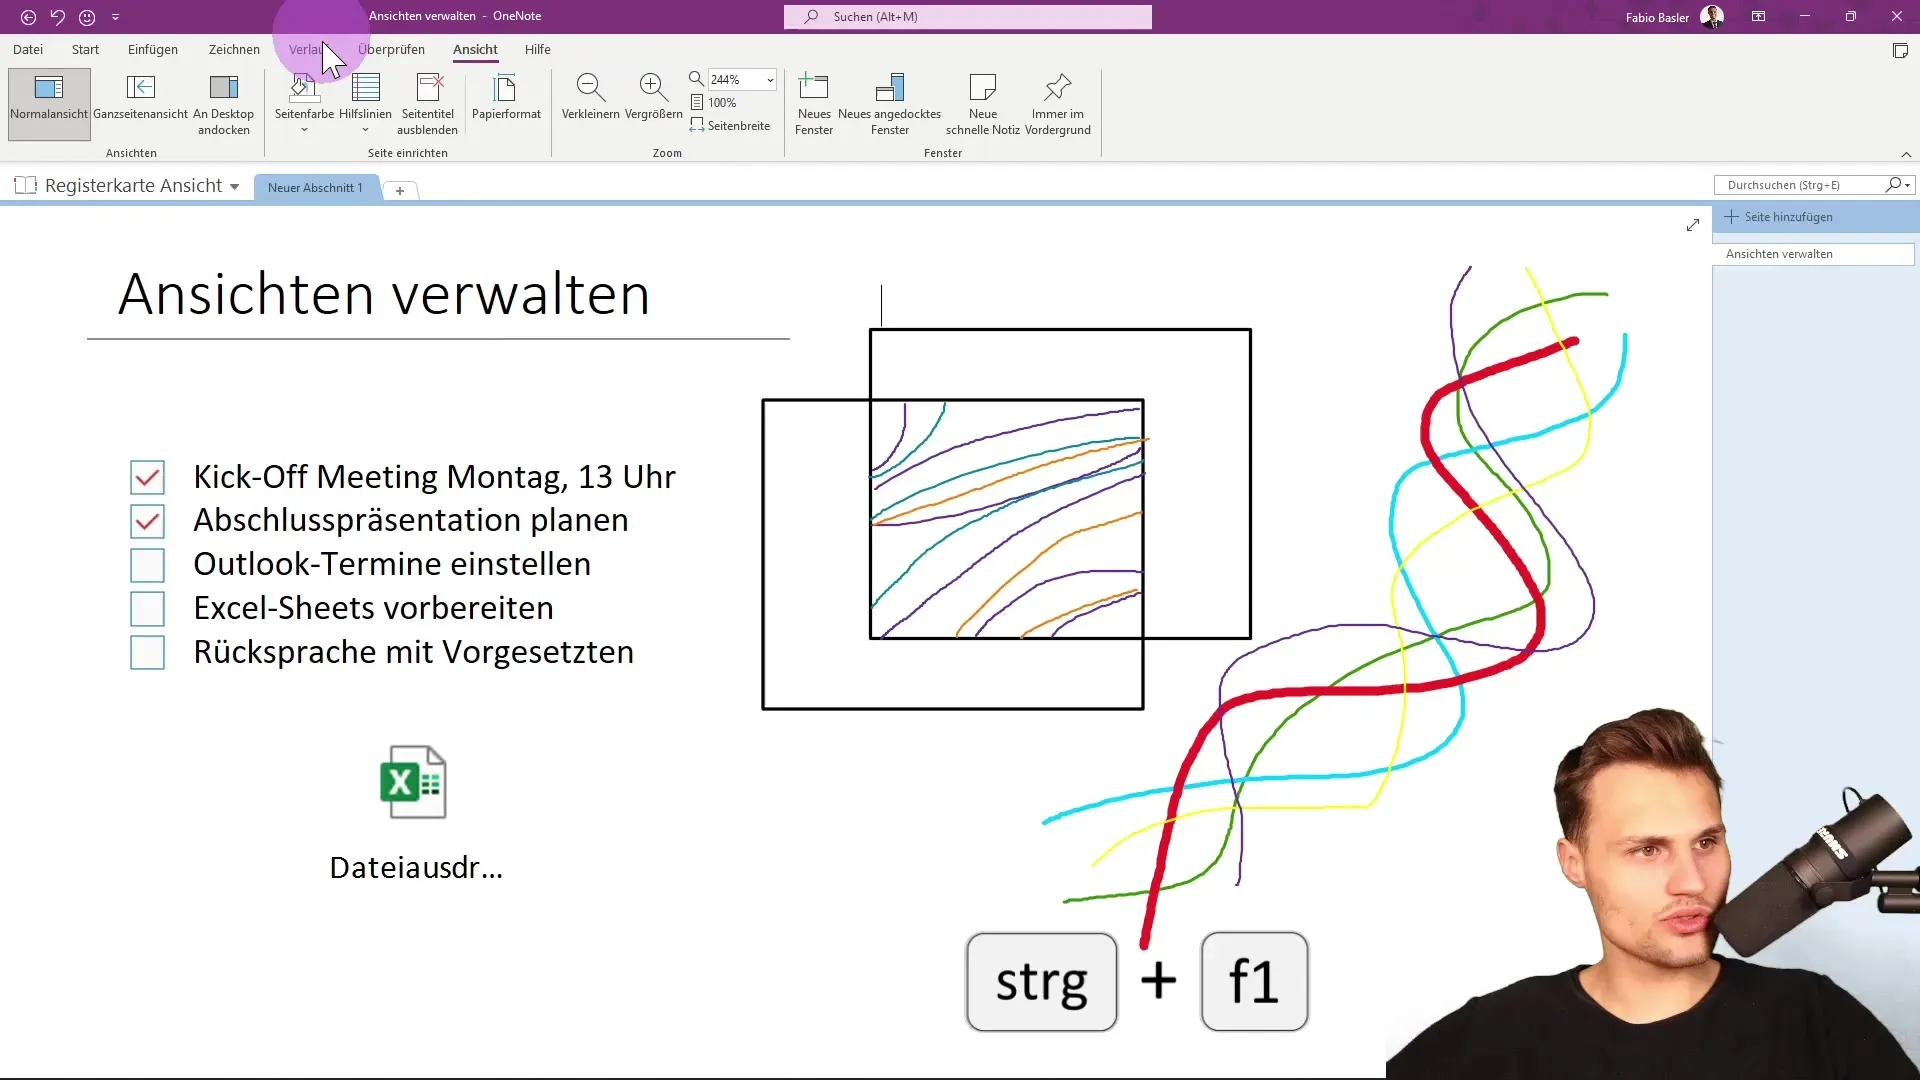Open Neues angedocktes Fenster
1920x1080 pixels.
pyautogui.click(x=889, y=103)
